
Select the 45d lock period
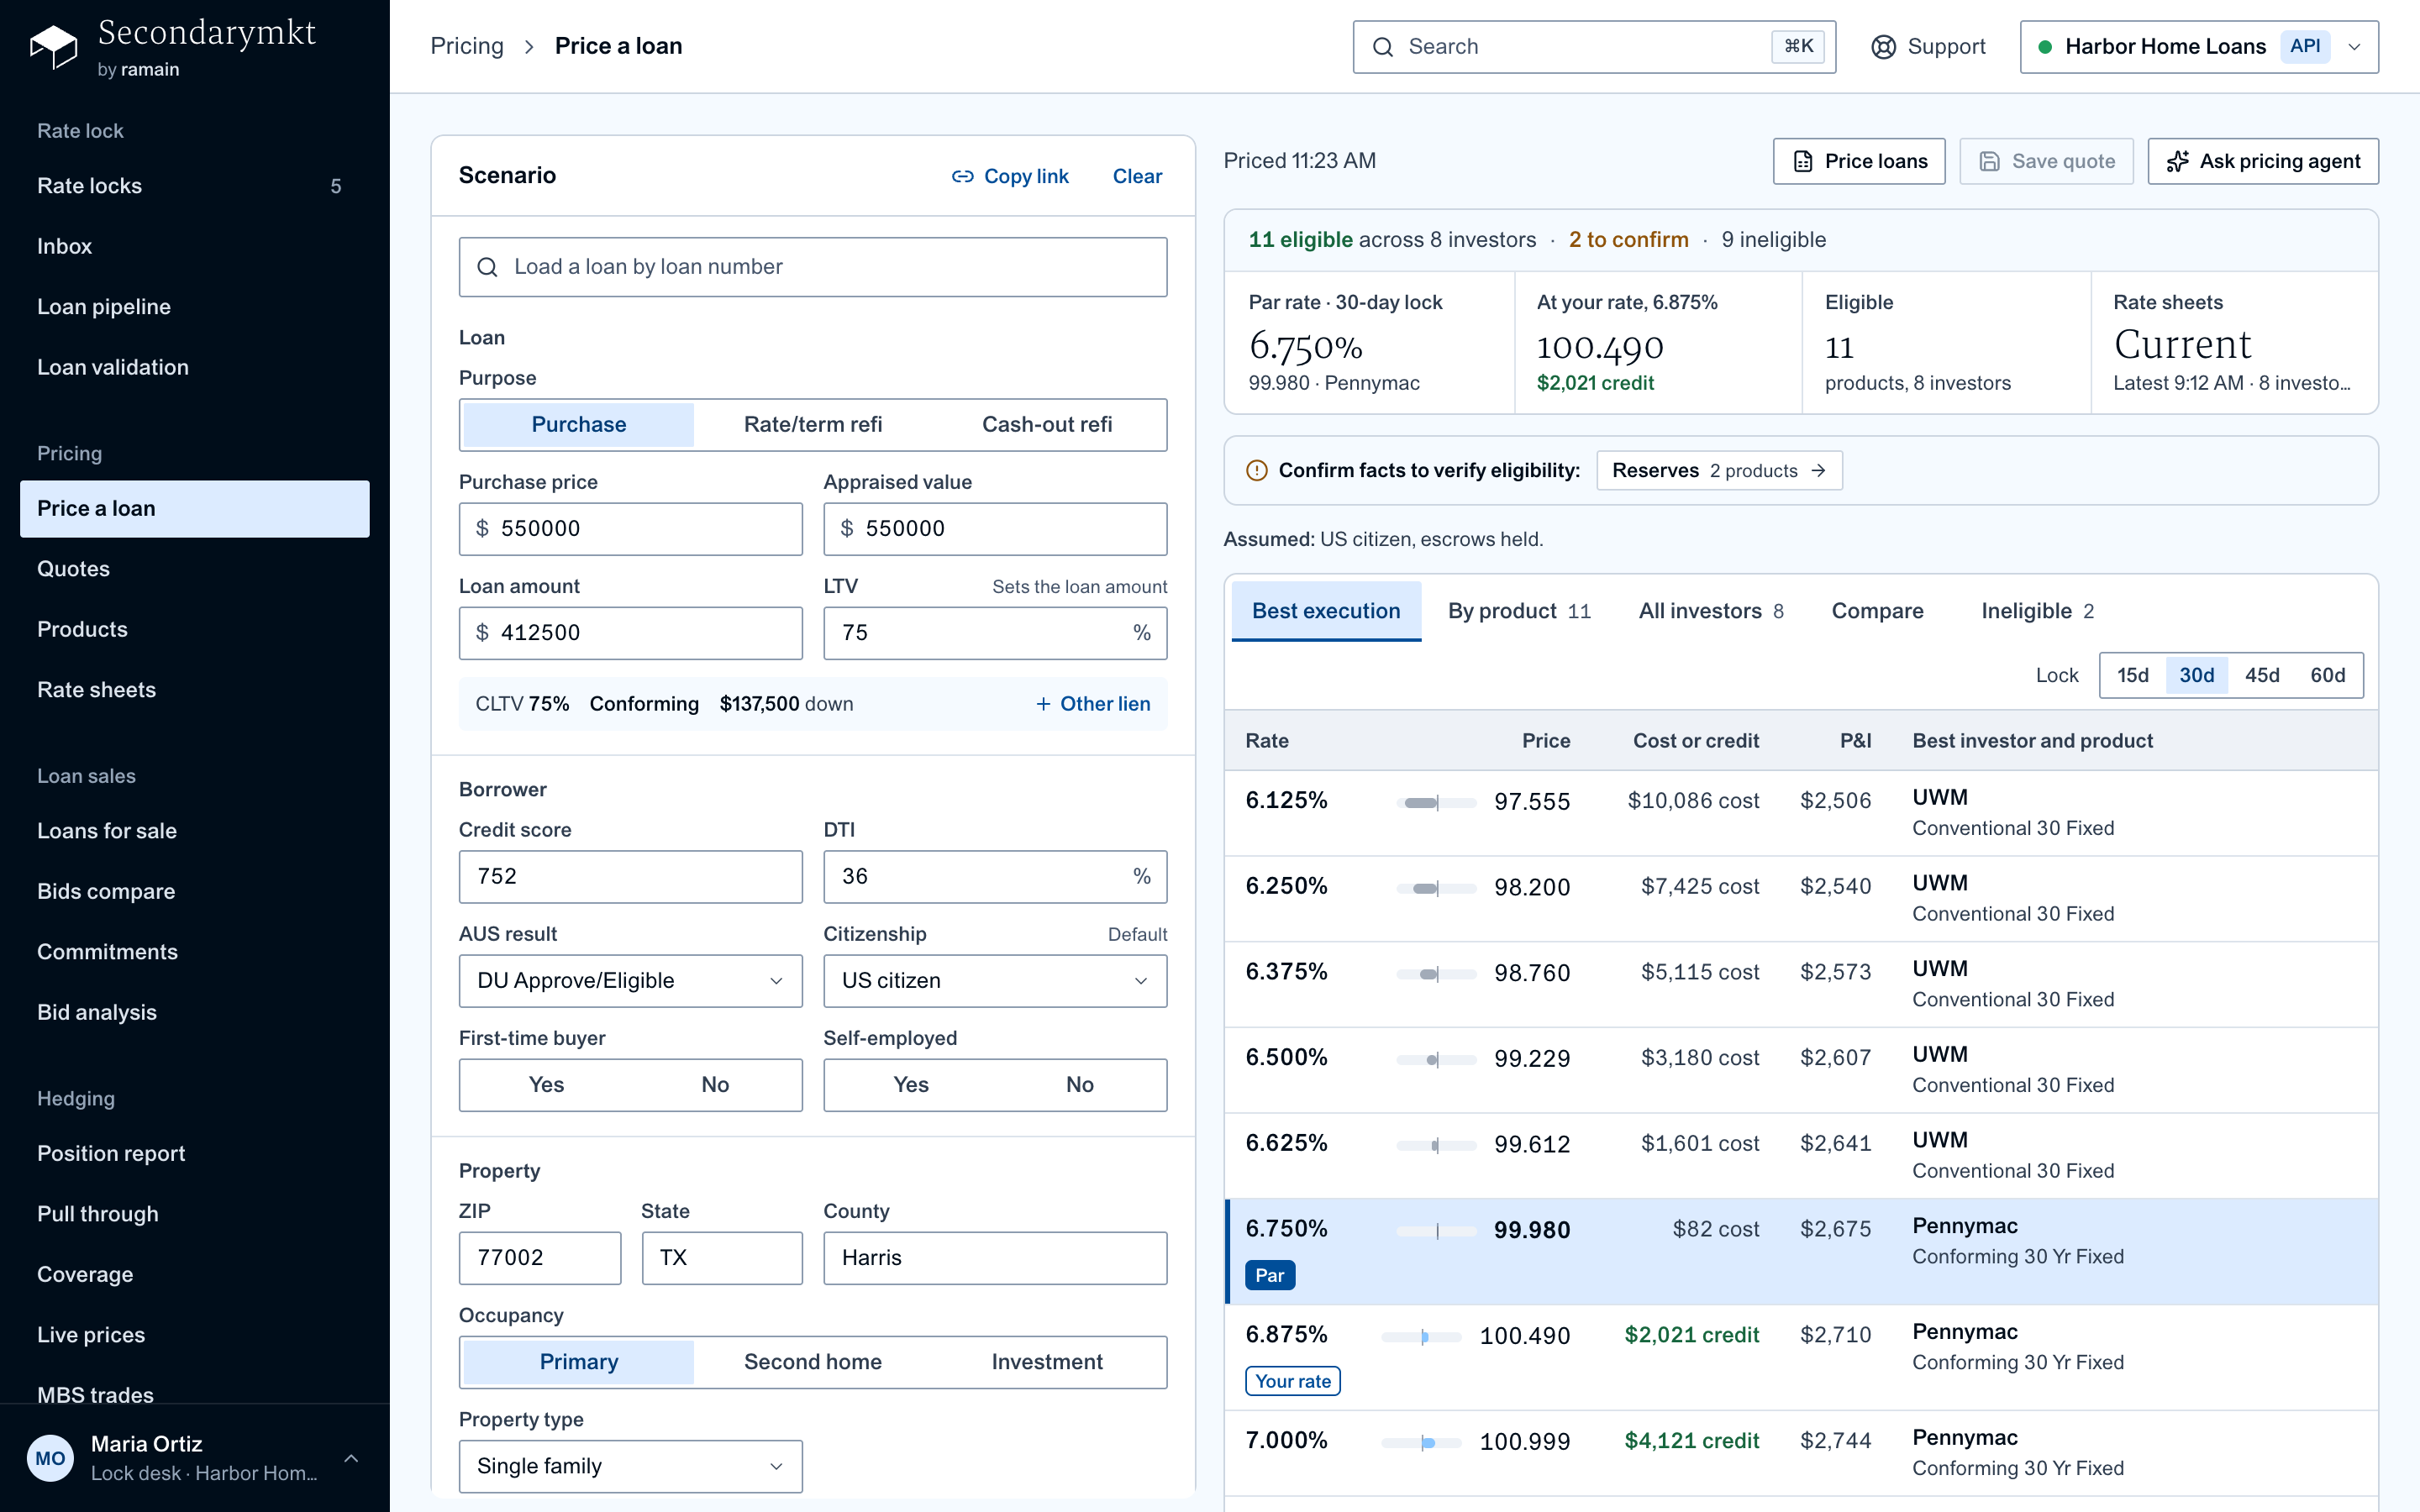coord(2262,675)
